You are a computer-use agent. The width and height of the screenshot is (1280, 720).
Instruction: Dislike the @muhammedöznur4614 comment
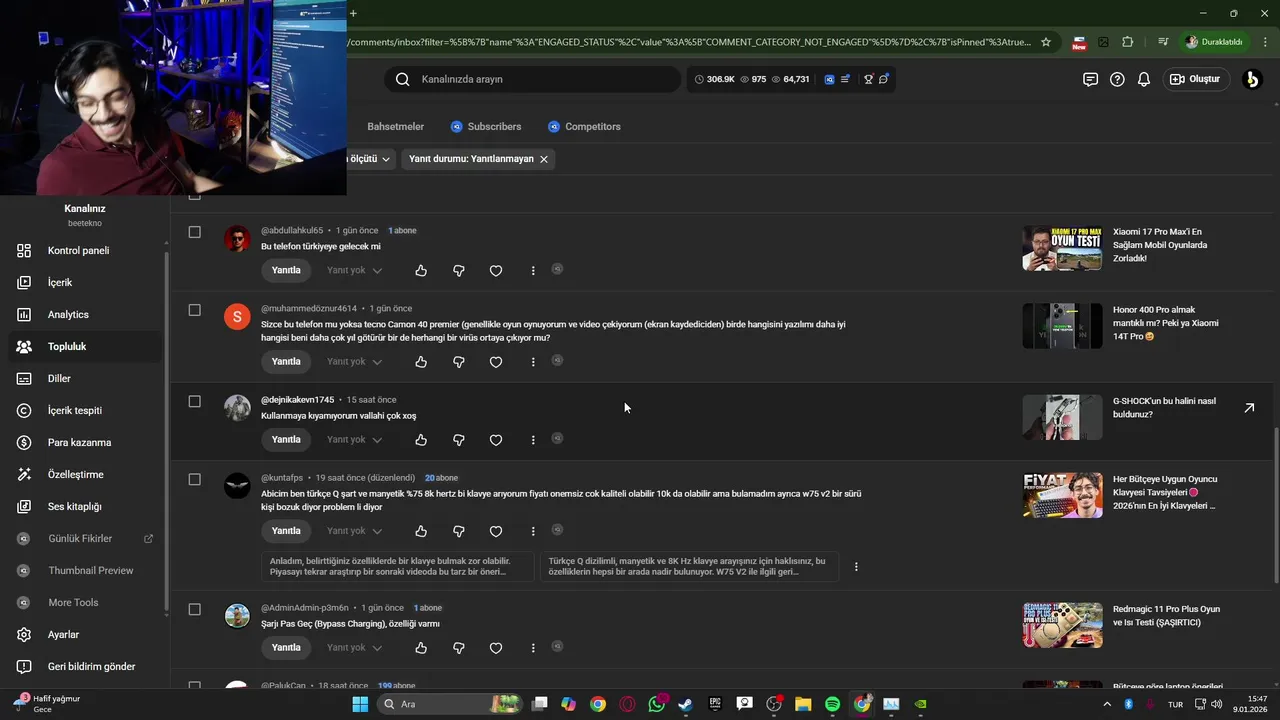click(x=459, y=362)
